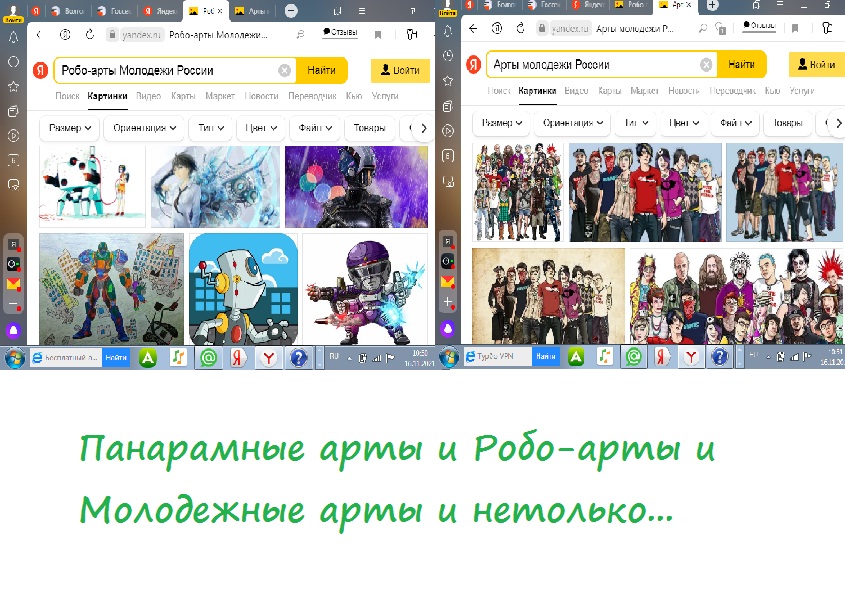Select the Услуги tab in right browser

(801, 91)
